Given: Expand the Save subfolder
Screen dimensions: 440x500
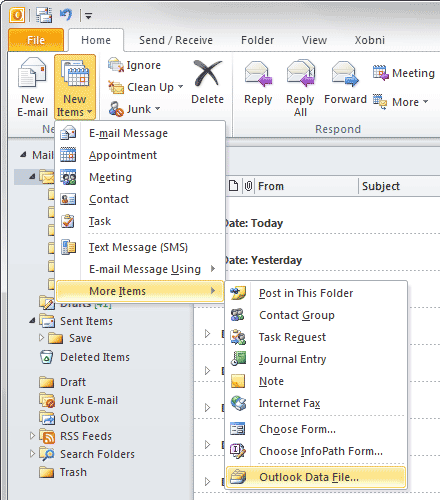Looking at the screenshot, I should click(x=41, y=338).
